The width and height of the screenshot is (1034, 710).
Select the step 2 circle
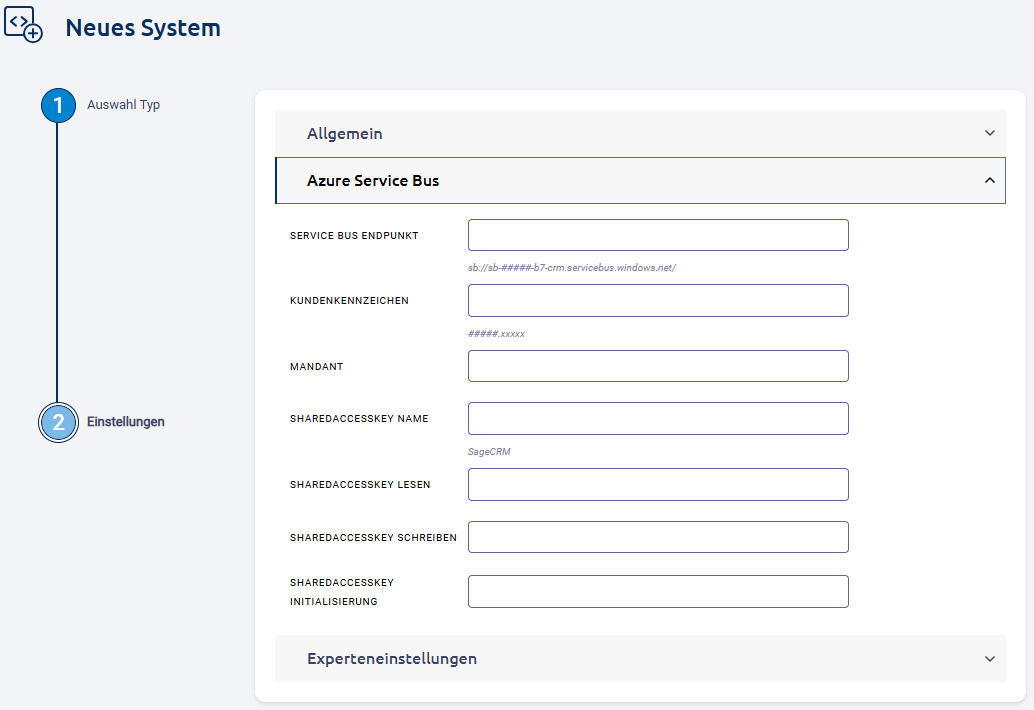tap(58, 422)
